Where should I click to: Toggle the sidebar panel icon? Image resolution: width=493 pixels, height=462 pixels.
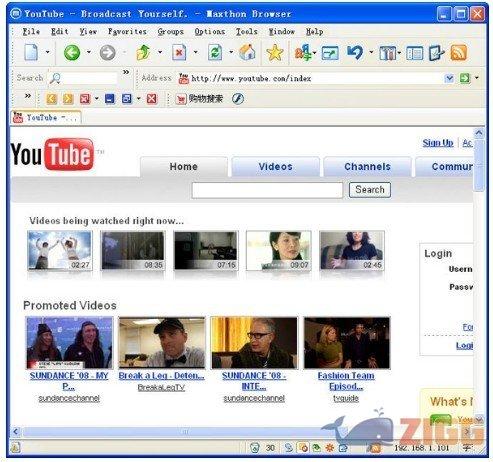(x=415, y=53)
